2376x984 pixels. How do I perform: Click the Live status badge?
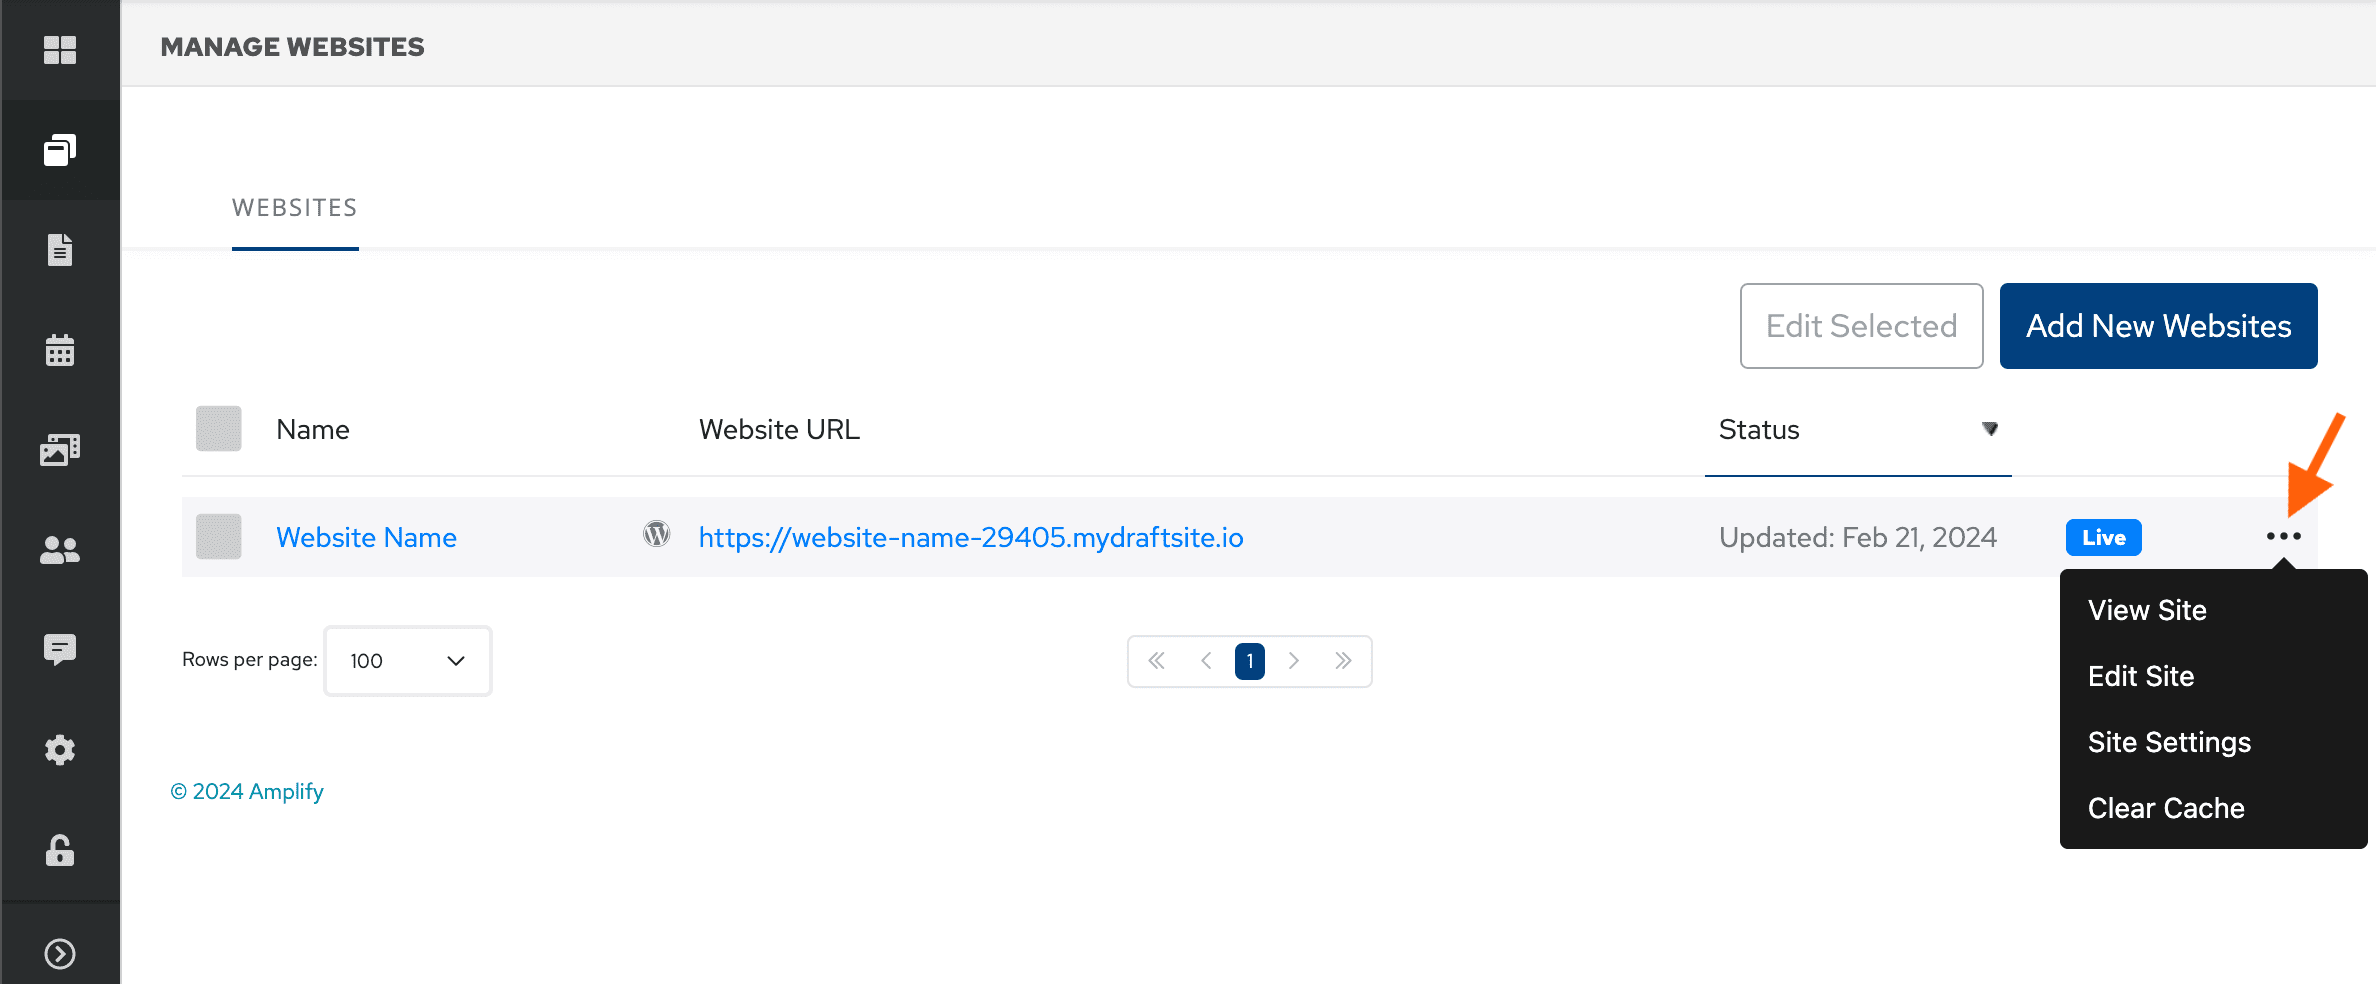pyautogui.click(x=2103, y=536)
